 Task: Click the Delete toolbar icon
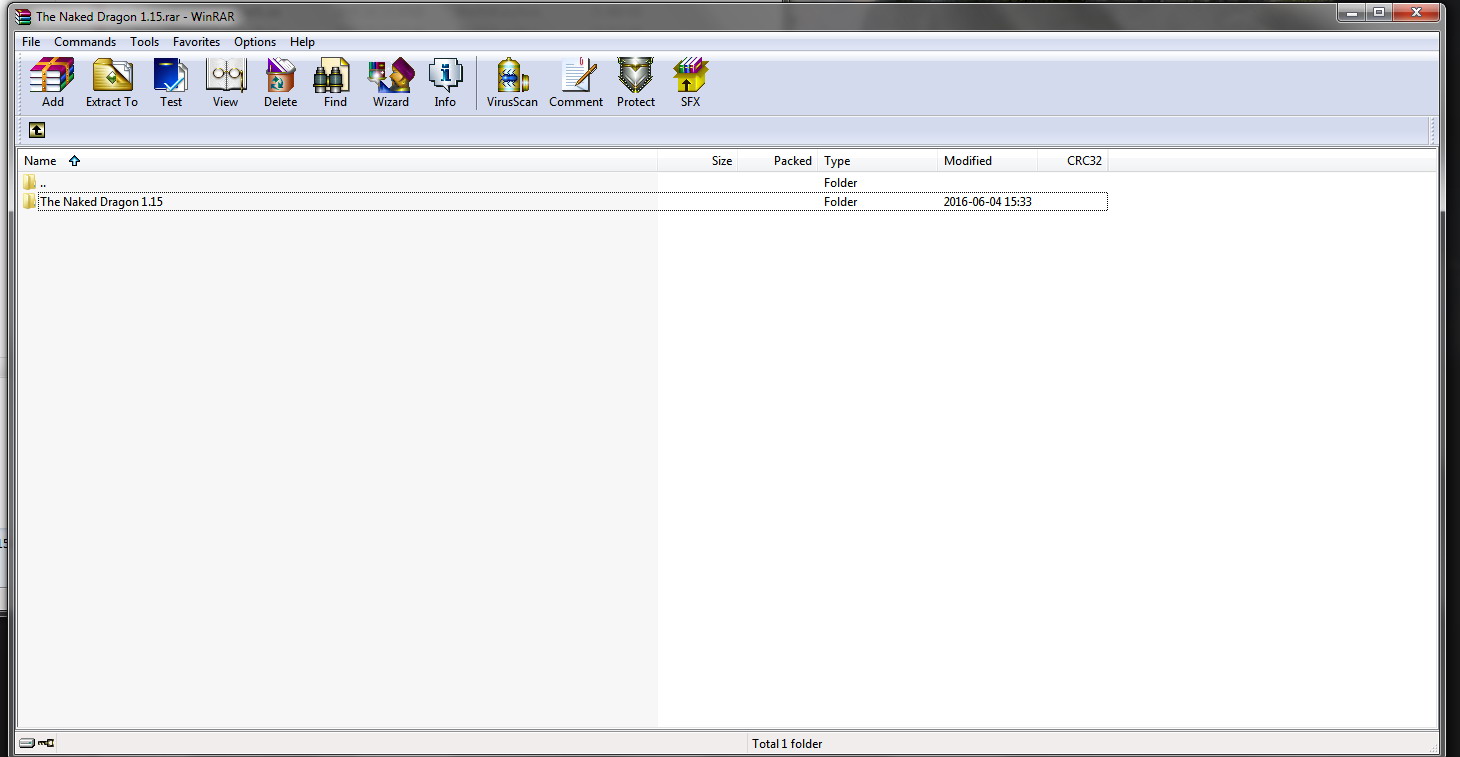tap(281, 83)
